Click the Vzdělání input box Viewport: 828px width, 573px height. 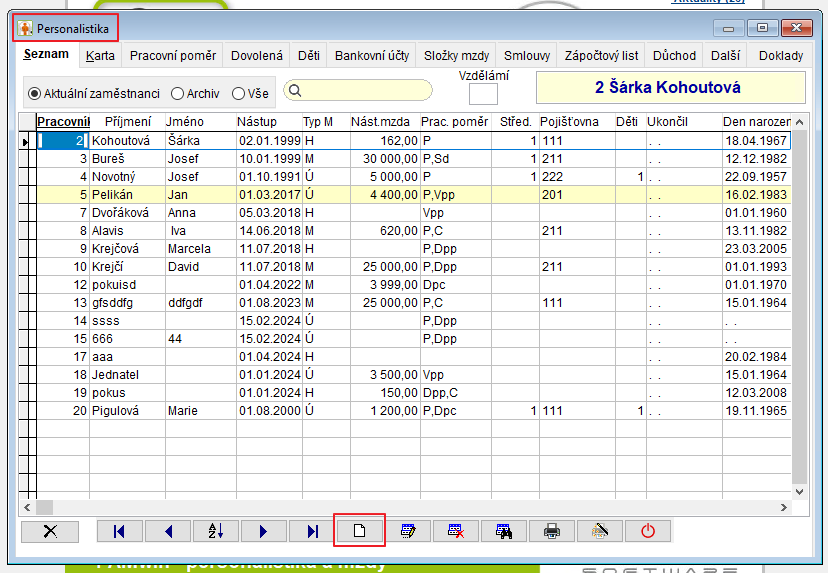(483, 95)
